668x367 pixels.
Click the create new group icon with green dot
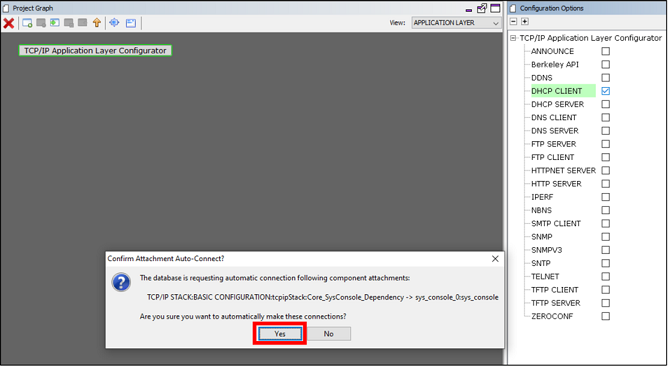coord(27,23)
